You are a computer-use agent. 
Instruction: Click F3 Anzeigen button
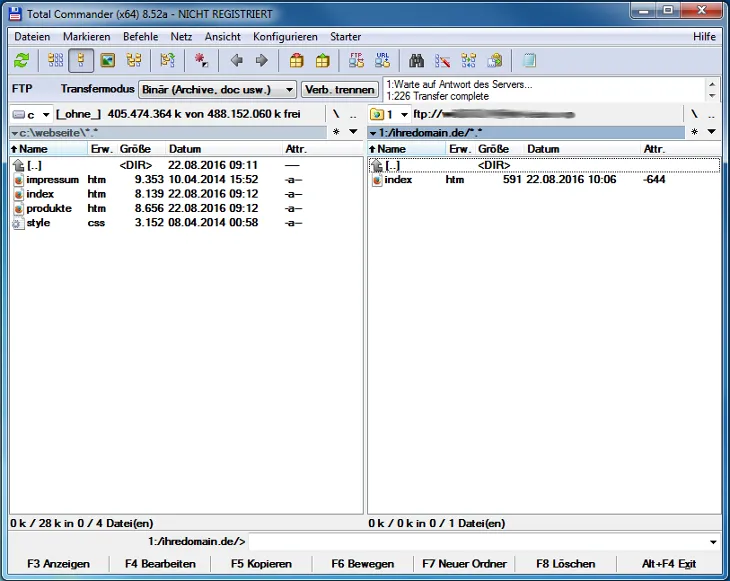pyautogui.click(x=59, y=564)
